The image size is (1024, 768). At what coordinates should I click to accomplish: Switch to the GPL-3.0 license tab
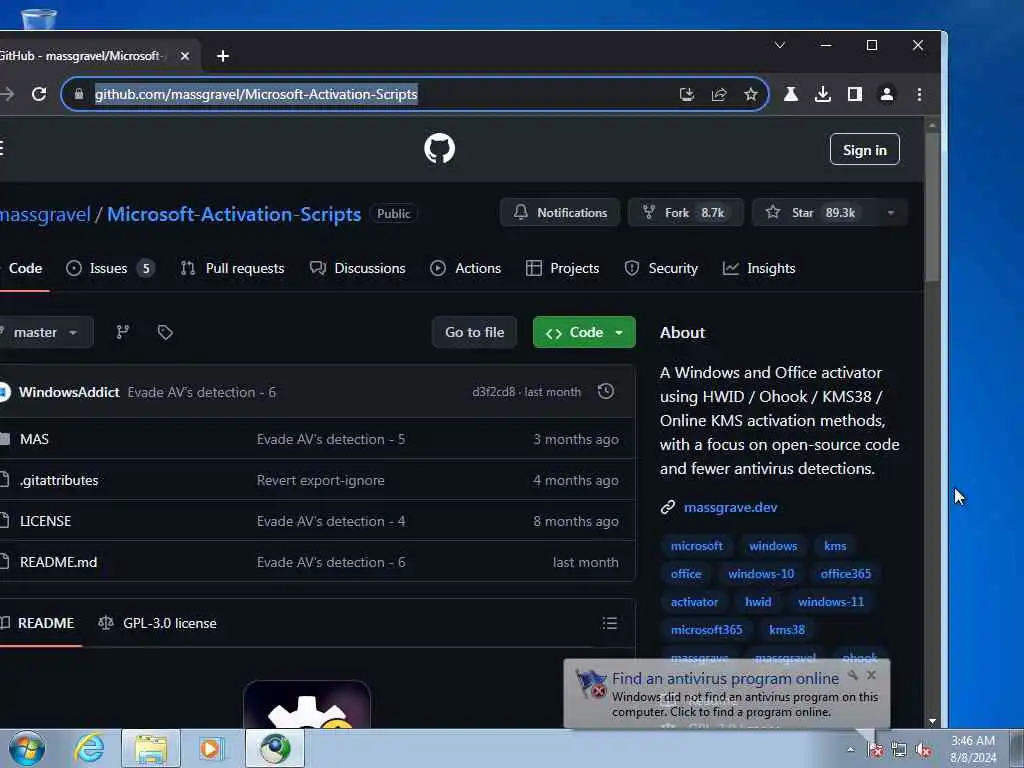[x=157, y=623]
